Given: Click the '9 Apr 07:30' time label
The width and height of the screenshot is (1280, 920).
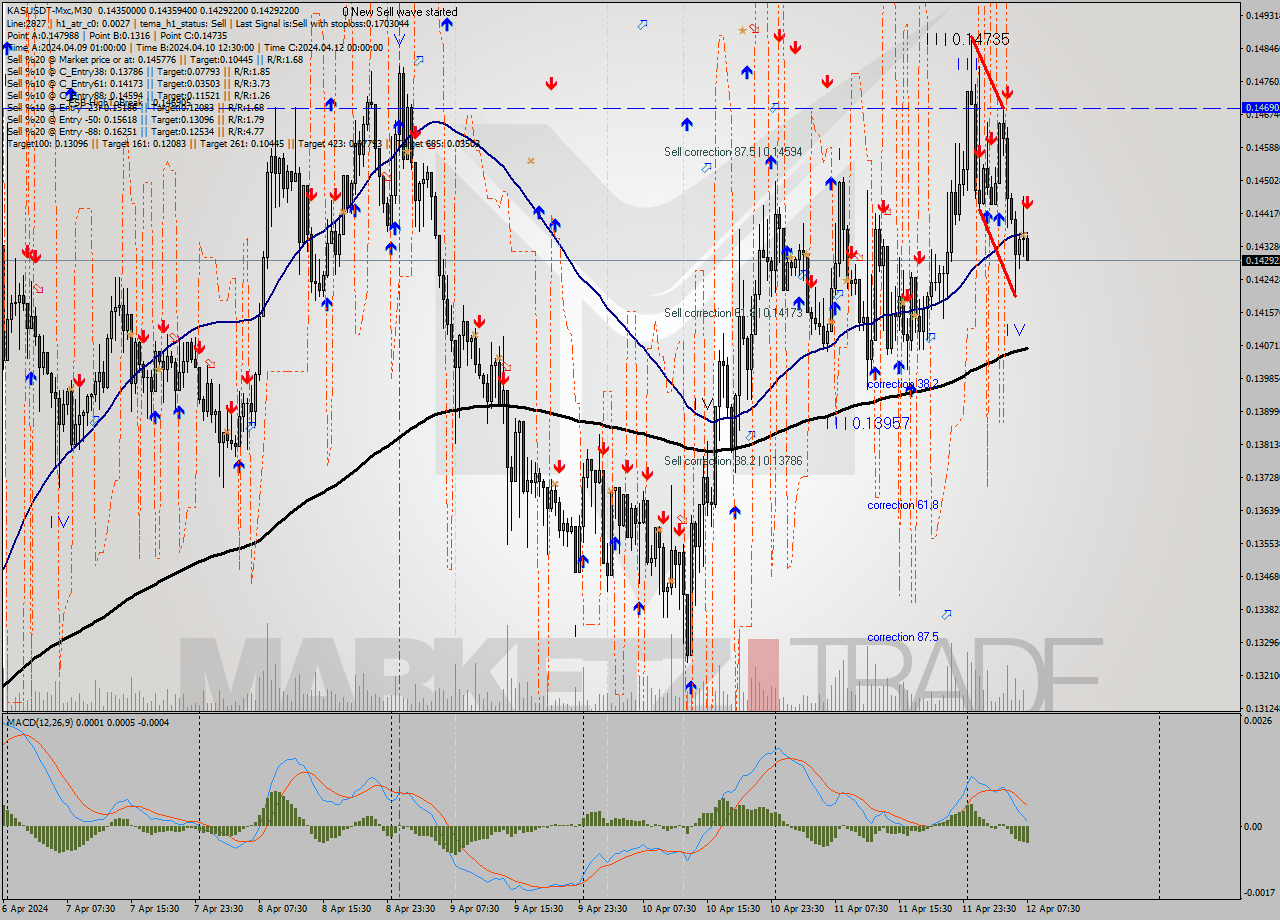Looking at the screenshot, I should tap(475, 909).
